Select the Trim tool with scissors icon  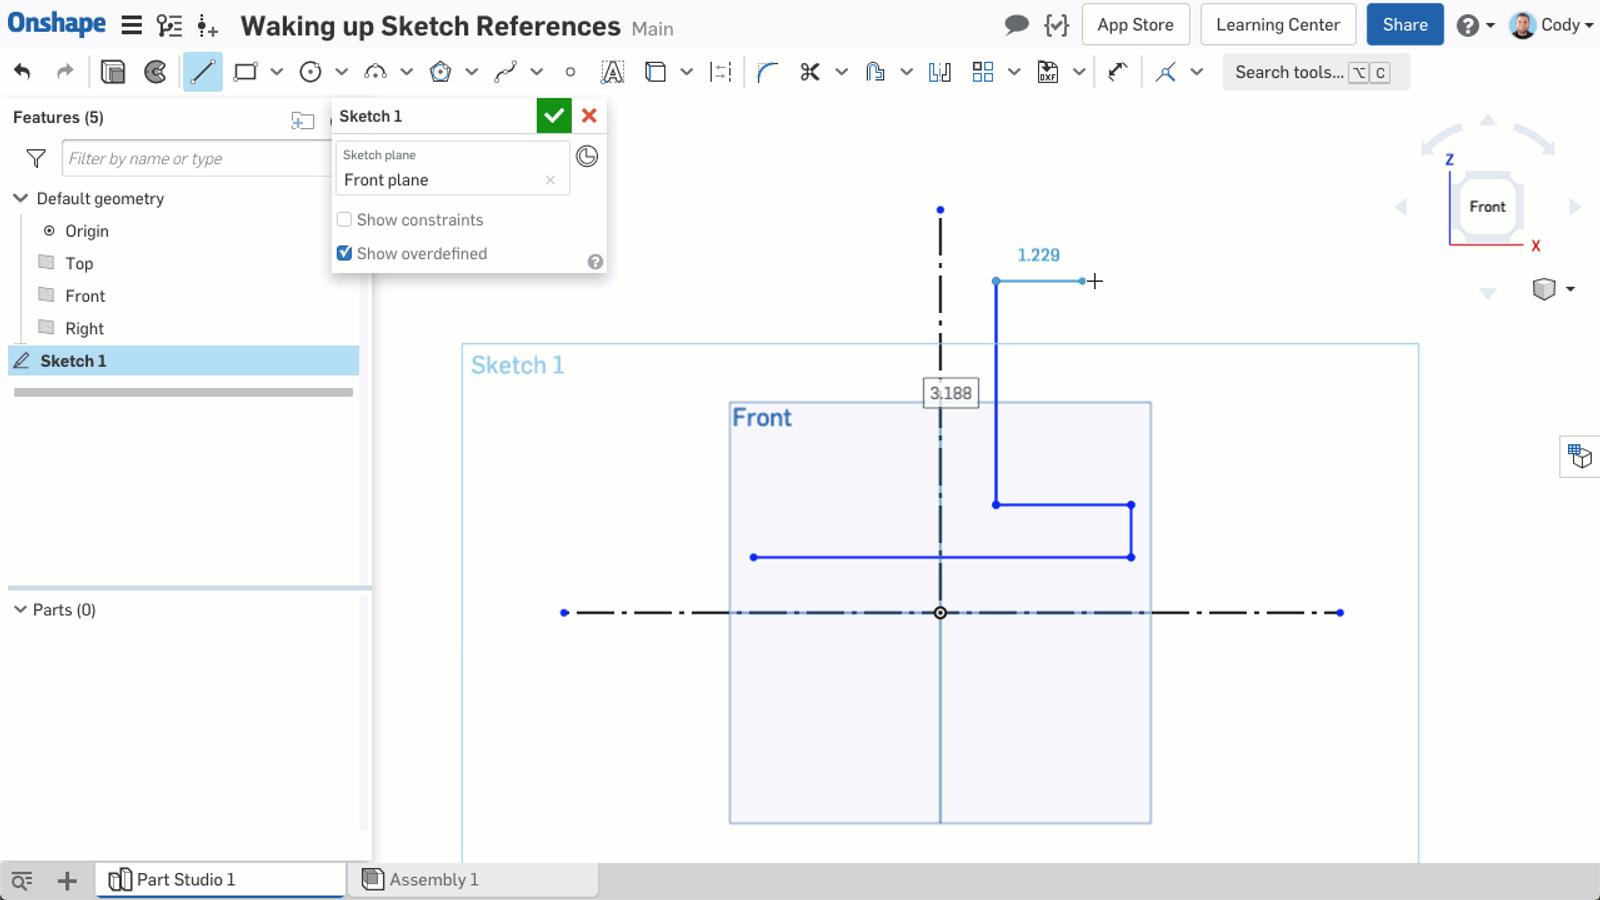810,71
